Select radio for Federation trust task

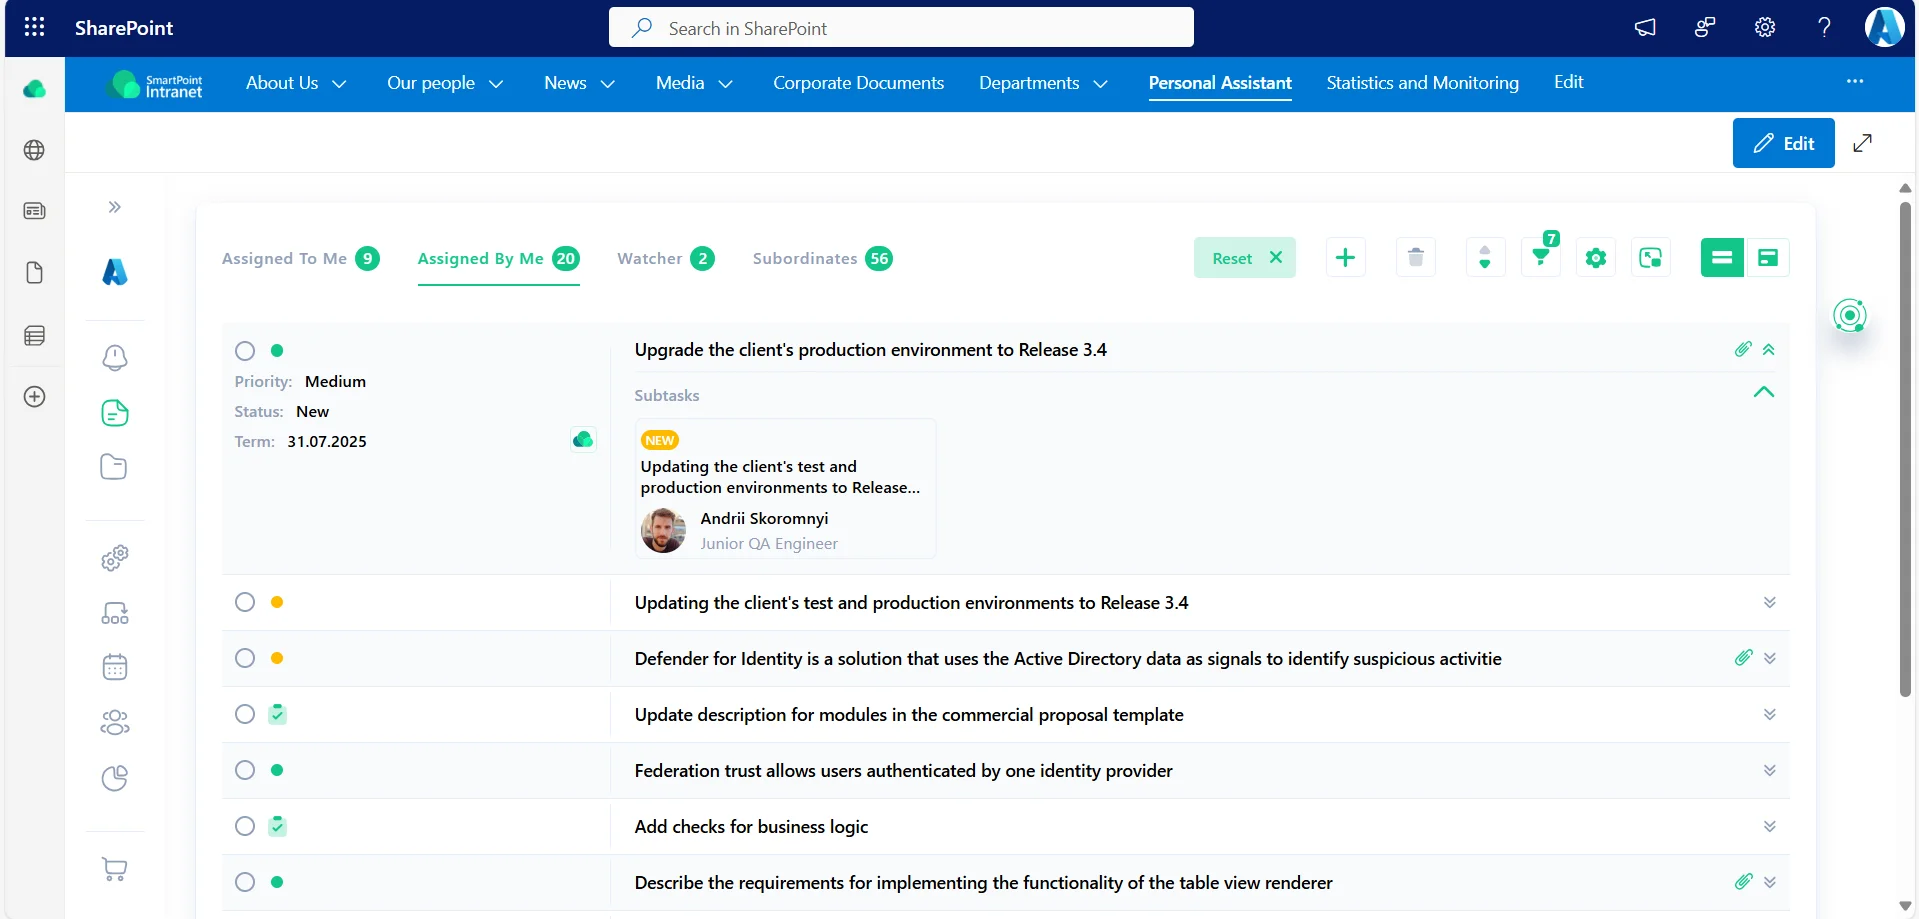(x=245, y=770)
